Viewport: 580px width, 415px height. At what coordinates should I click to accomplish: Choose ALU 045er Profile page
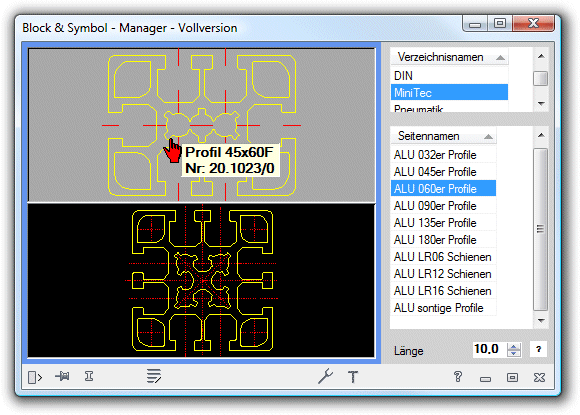[443, 172]
